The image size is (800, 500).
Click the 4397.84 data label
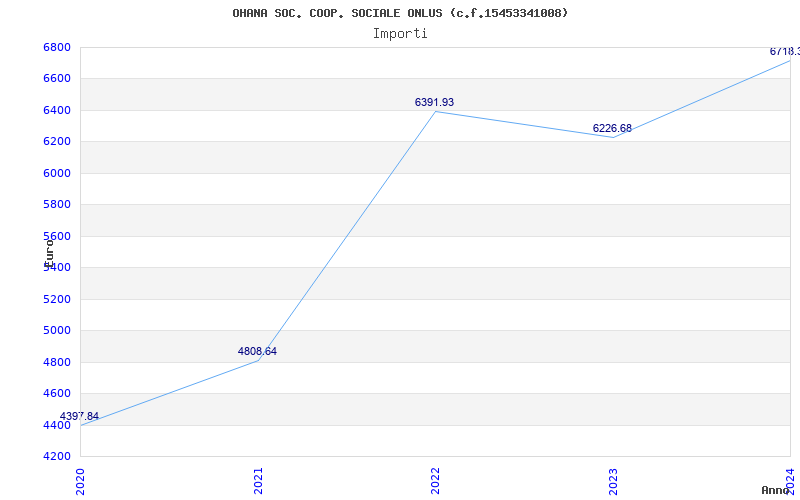(x=79, y=416)
